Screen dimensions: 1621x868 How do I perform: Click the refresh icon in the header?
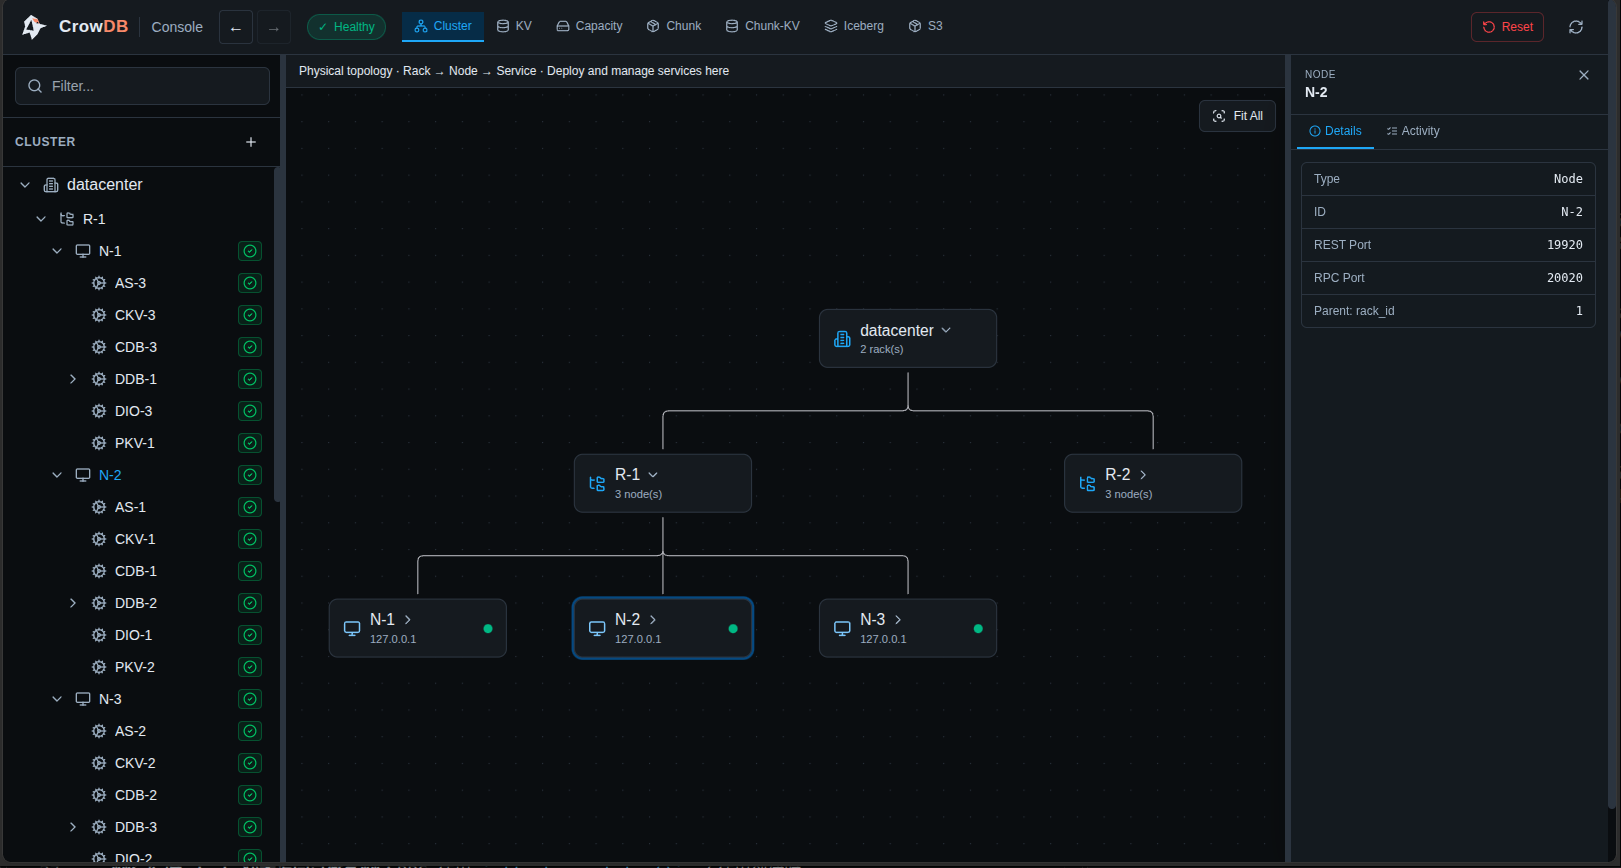coord(1576,27)
